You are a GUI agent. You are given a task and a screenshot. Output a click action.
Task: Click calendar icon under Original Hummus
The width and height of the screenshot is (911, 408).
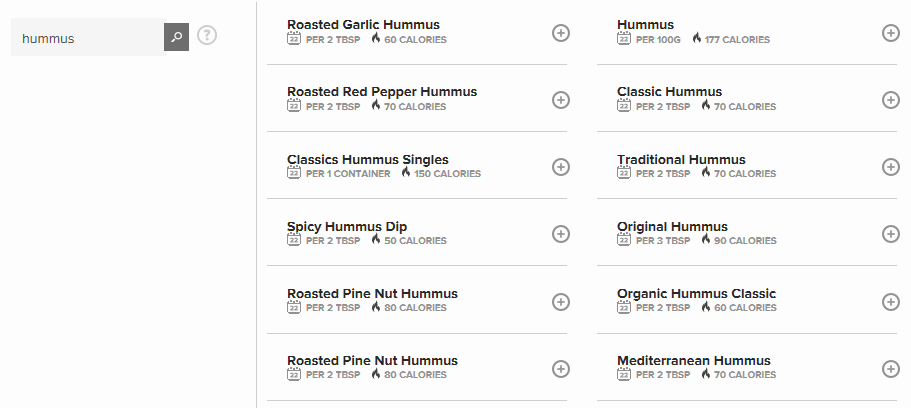(x=623, y=239)
